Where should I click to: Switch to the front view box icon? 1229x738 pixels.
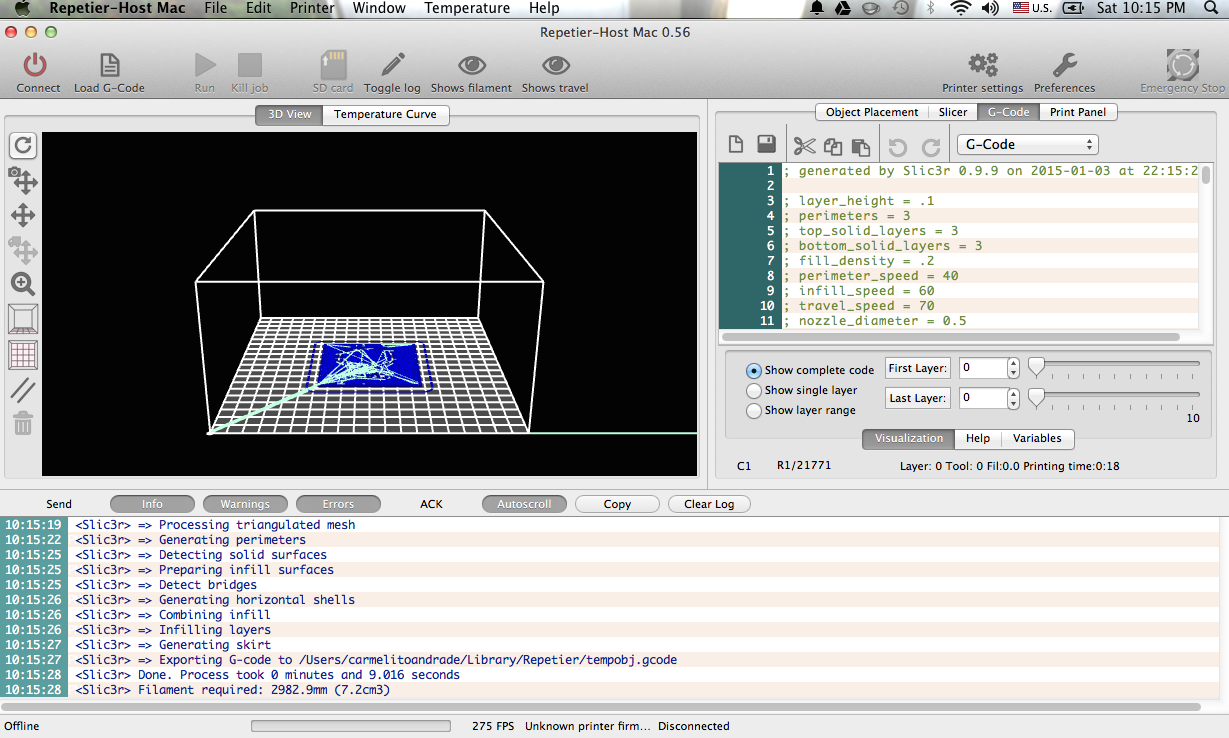coord(23,319)
